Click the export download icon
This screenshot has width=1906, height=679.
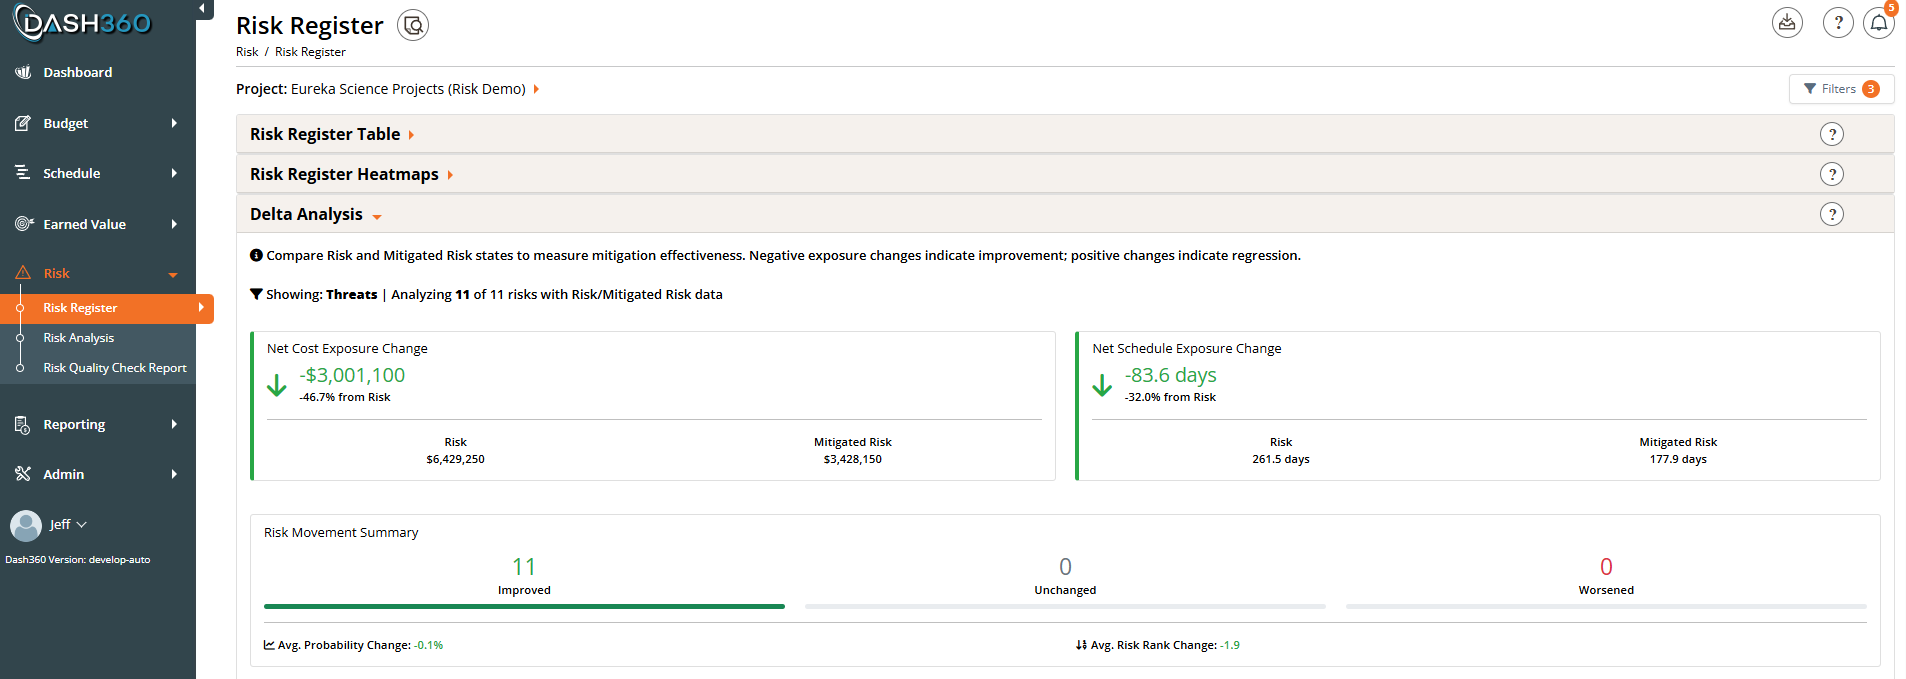pos(1787,22)
